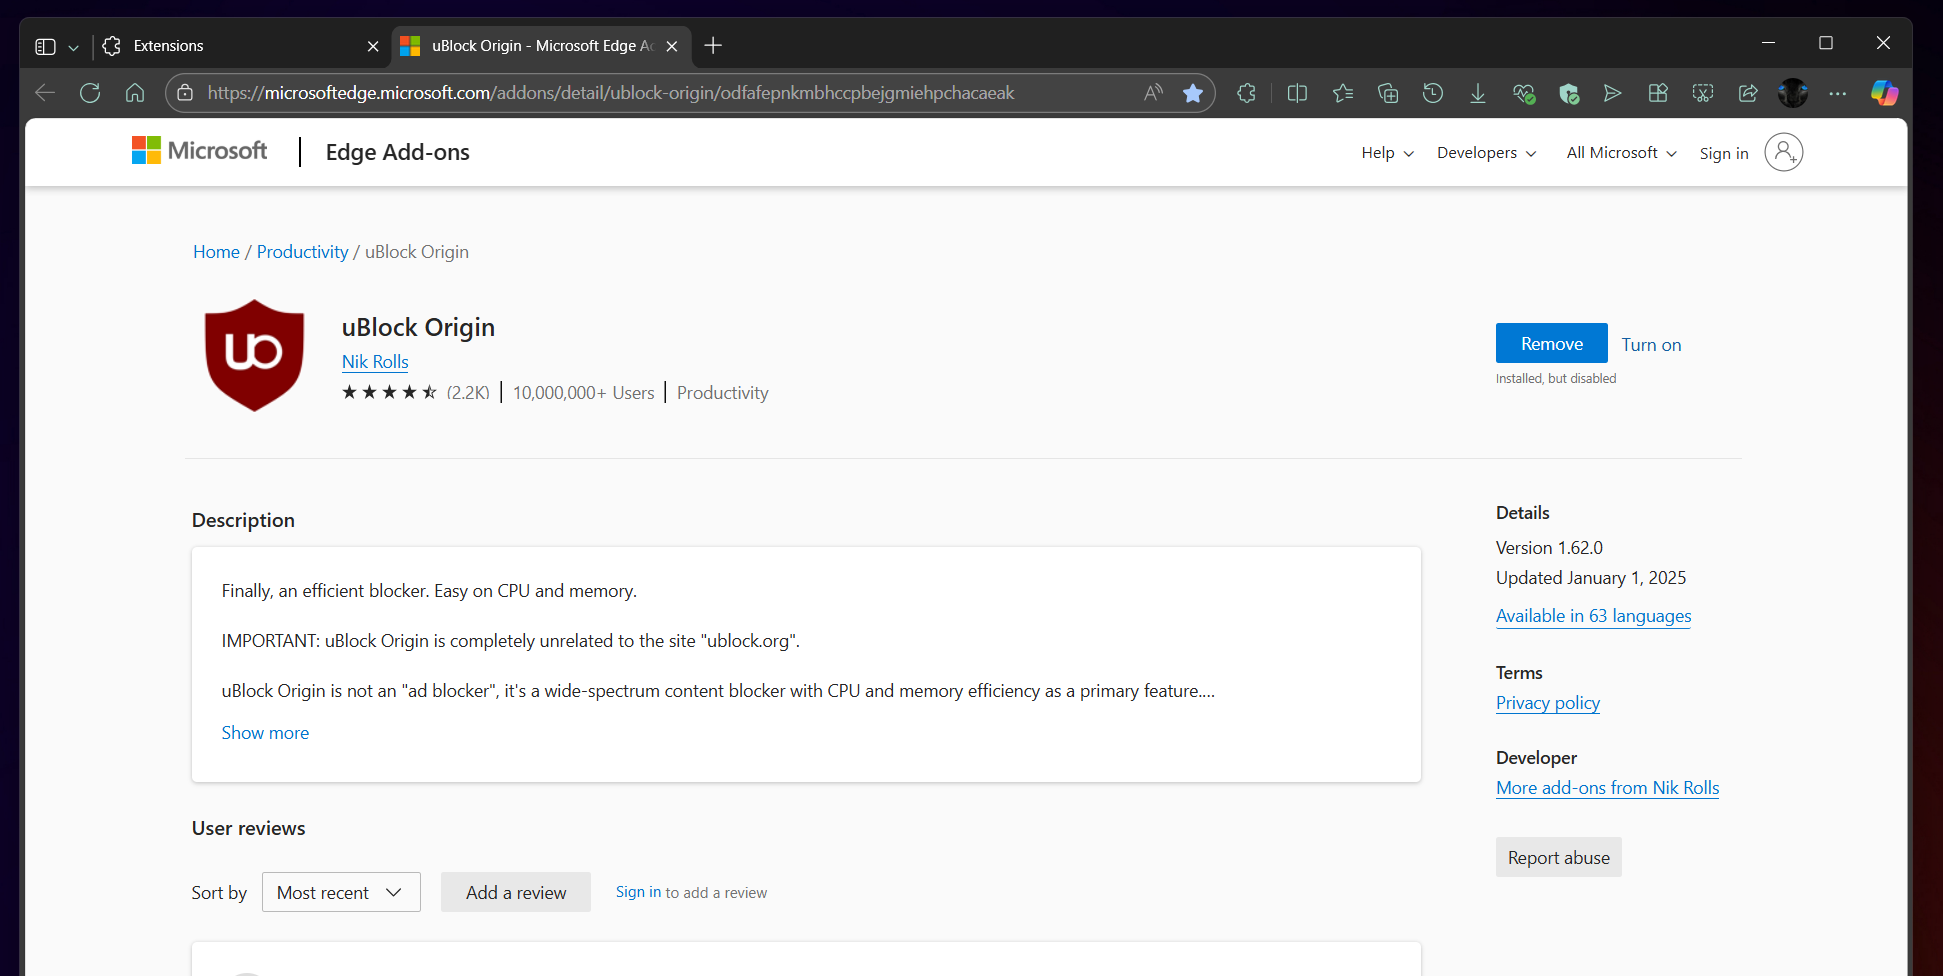Open the Copilot sidebar

pyautogui.click(x=1885, y=93)
